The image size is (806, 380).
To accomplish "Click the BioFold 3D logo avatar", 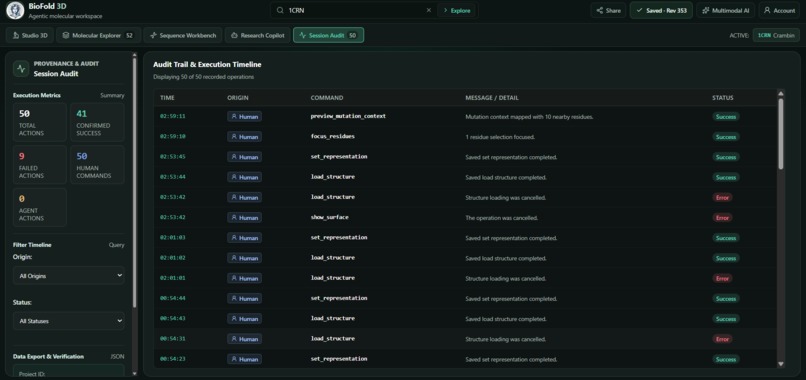I will point(15,10).
